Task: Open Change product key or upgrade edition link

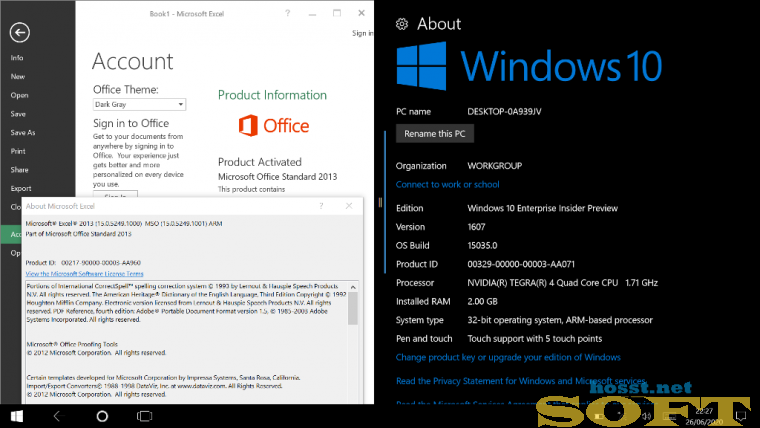Action: [508, 358]
